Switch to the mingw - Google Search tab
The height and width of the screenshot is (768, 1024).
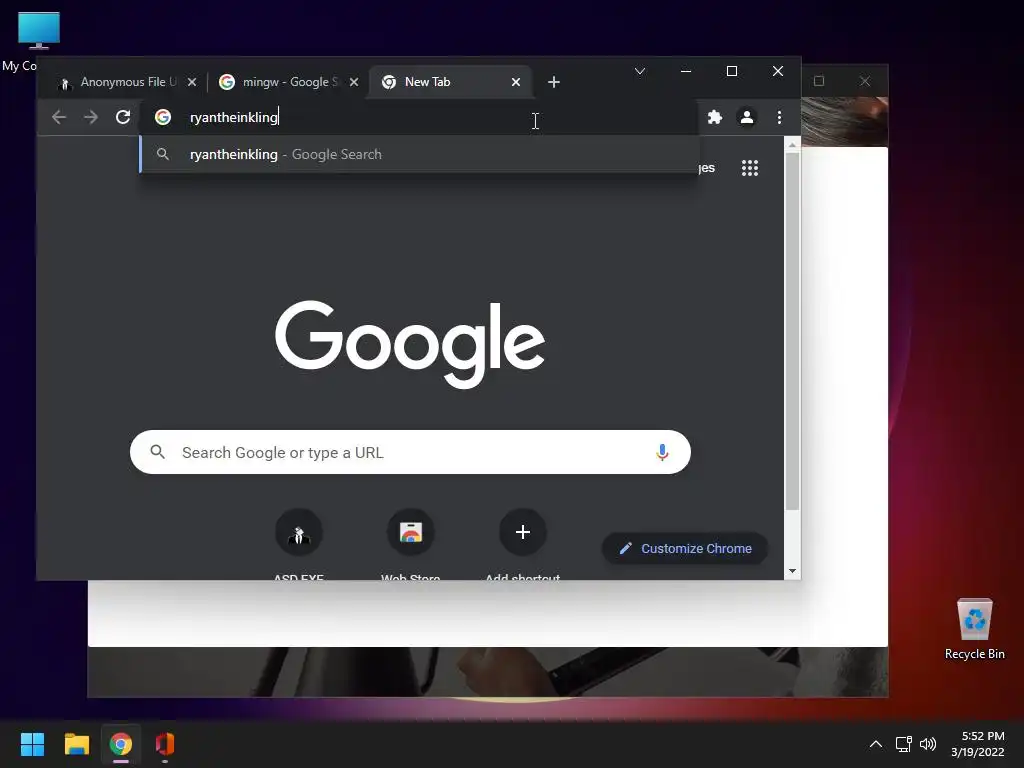[x=288, y=82]
